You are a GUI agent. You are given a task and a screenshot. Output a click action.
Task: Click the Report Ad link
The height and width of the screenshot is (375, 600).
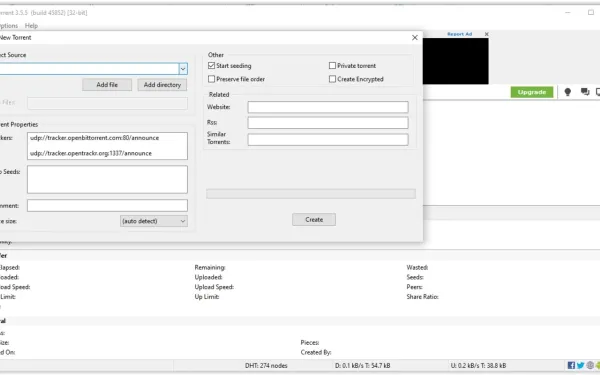pos(460,34)
